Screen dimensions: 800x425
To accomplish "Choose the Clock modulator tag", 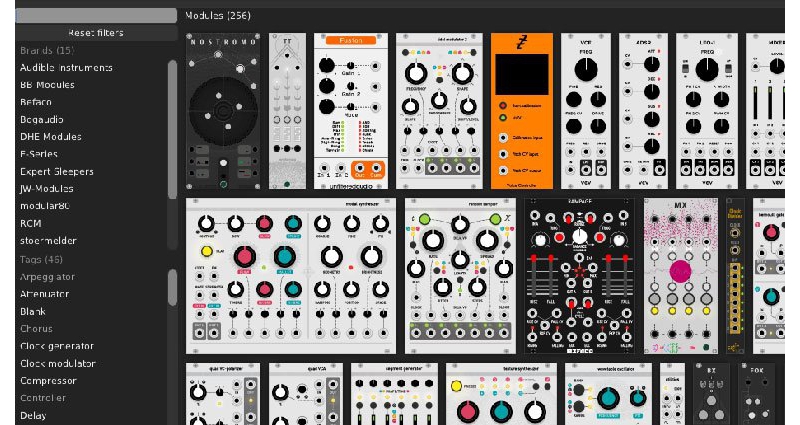I will tap(58, 364).
